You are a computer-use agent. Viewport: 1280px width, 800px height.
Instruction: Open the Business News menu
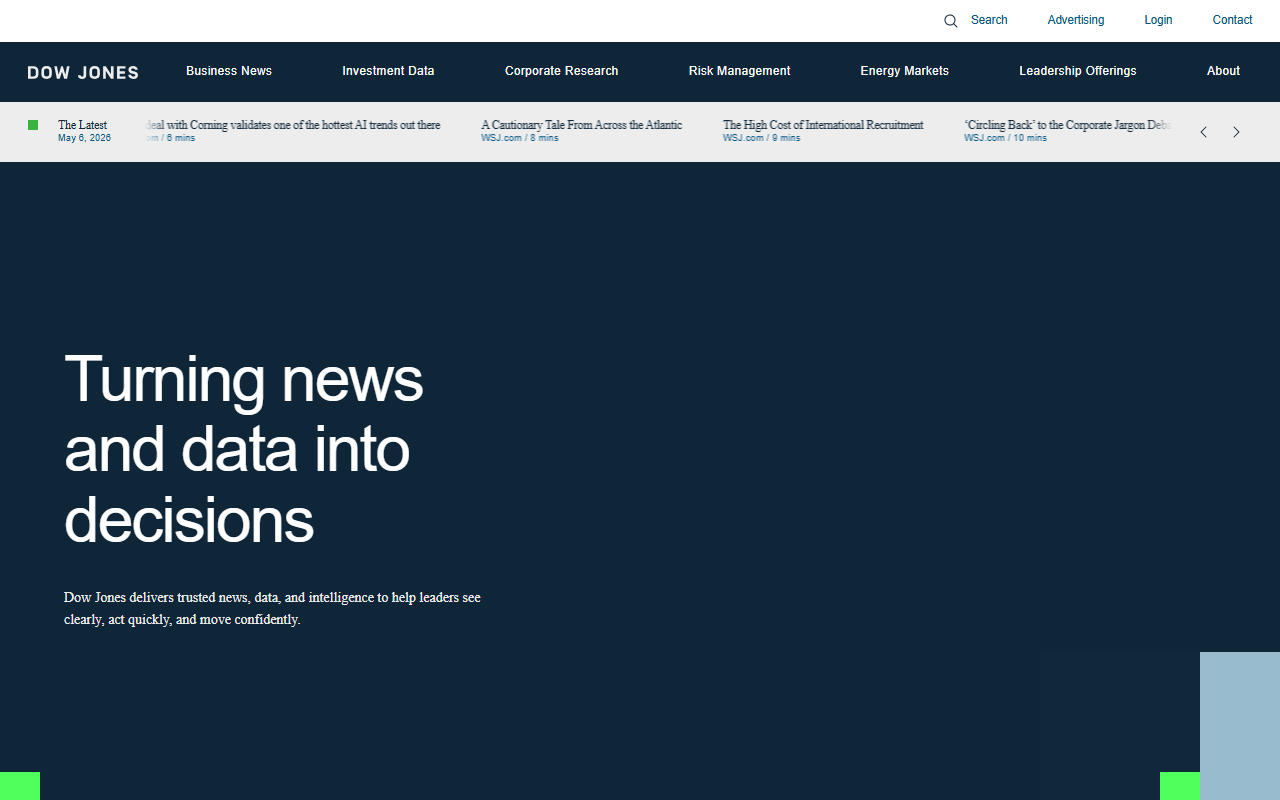(229, 71)
